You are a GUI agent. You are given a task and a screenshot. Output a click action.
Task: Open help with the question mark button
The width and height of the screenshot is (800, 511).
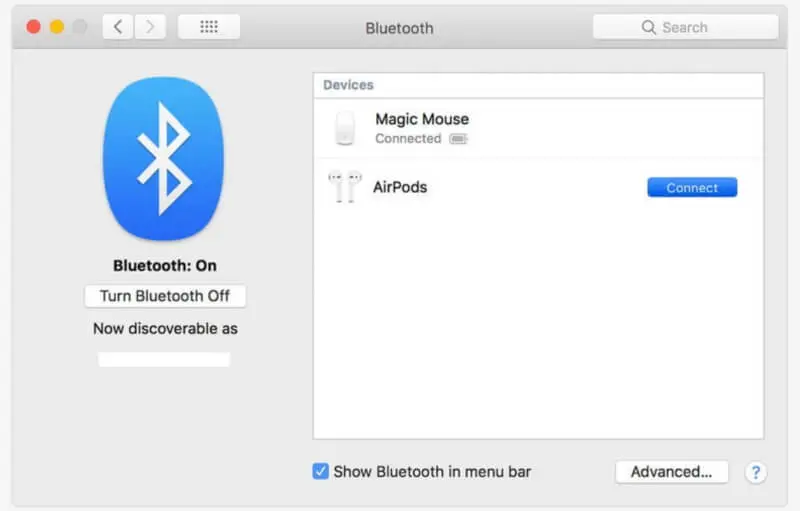[x=756, y=472]
